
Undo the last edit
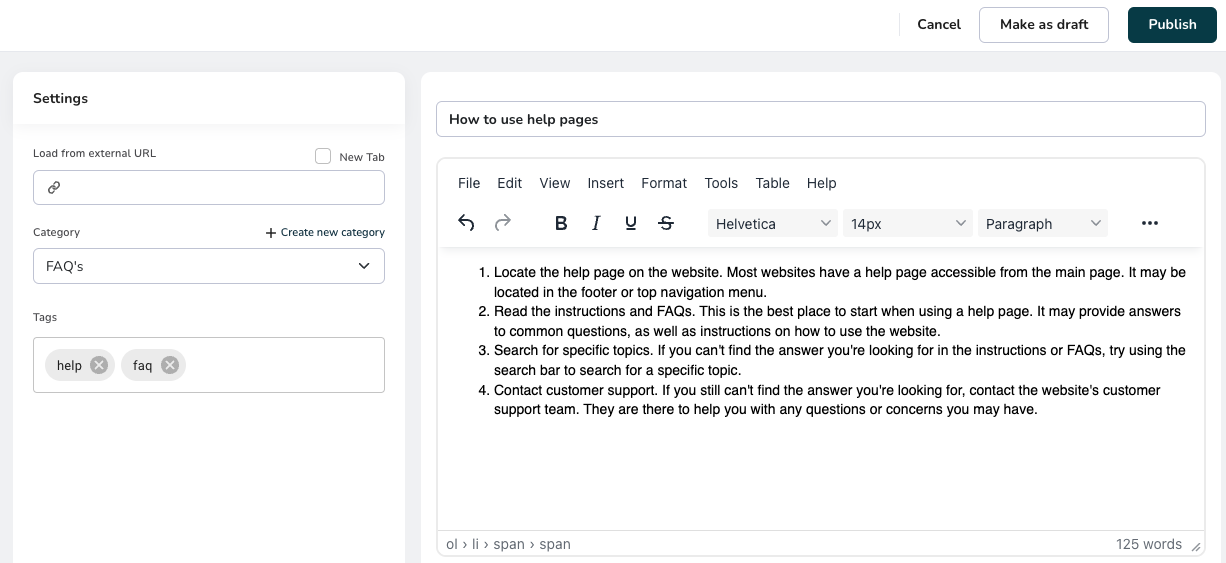point(466,223)
